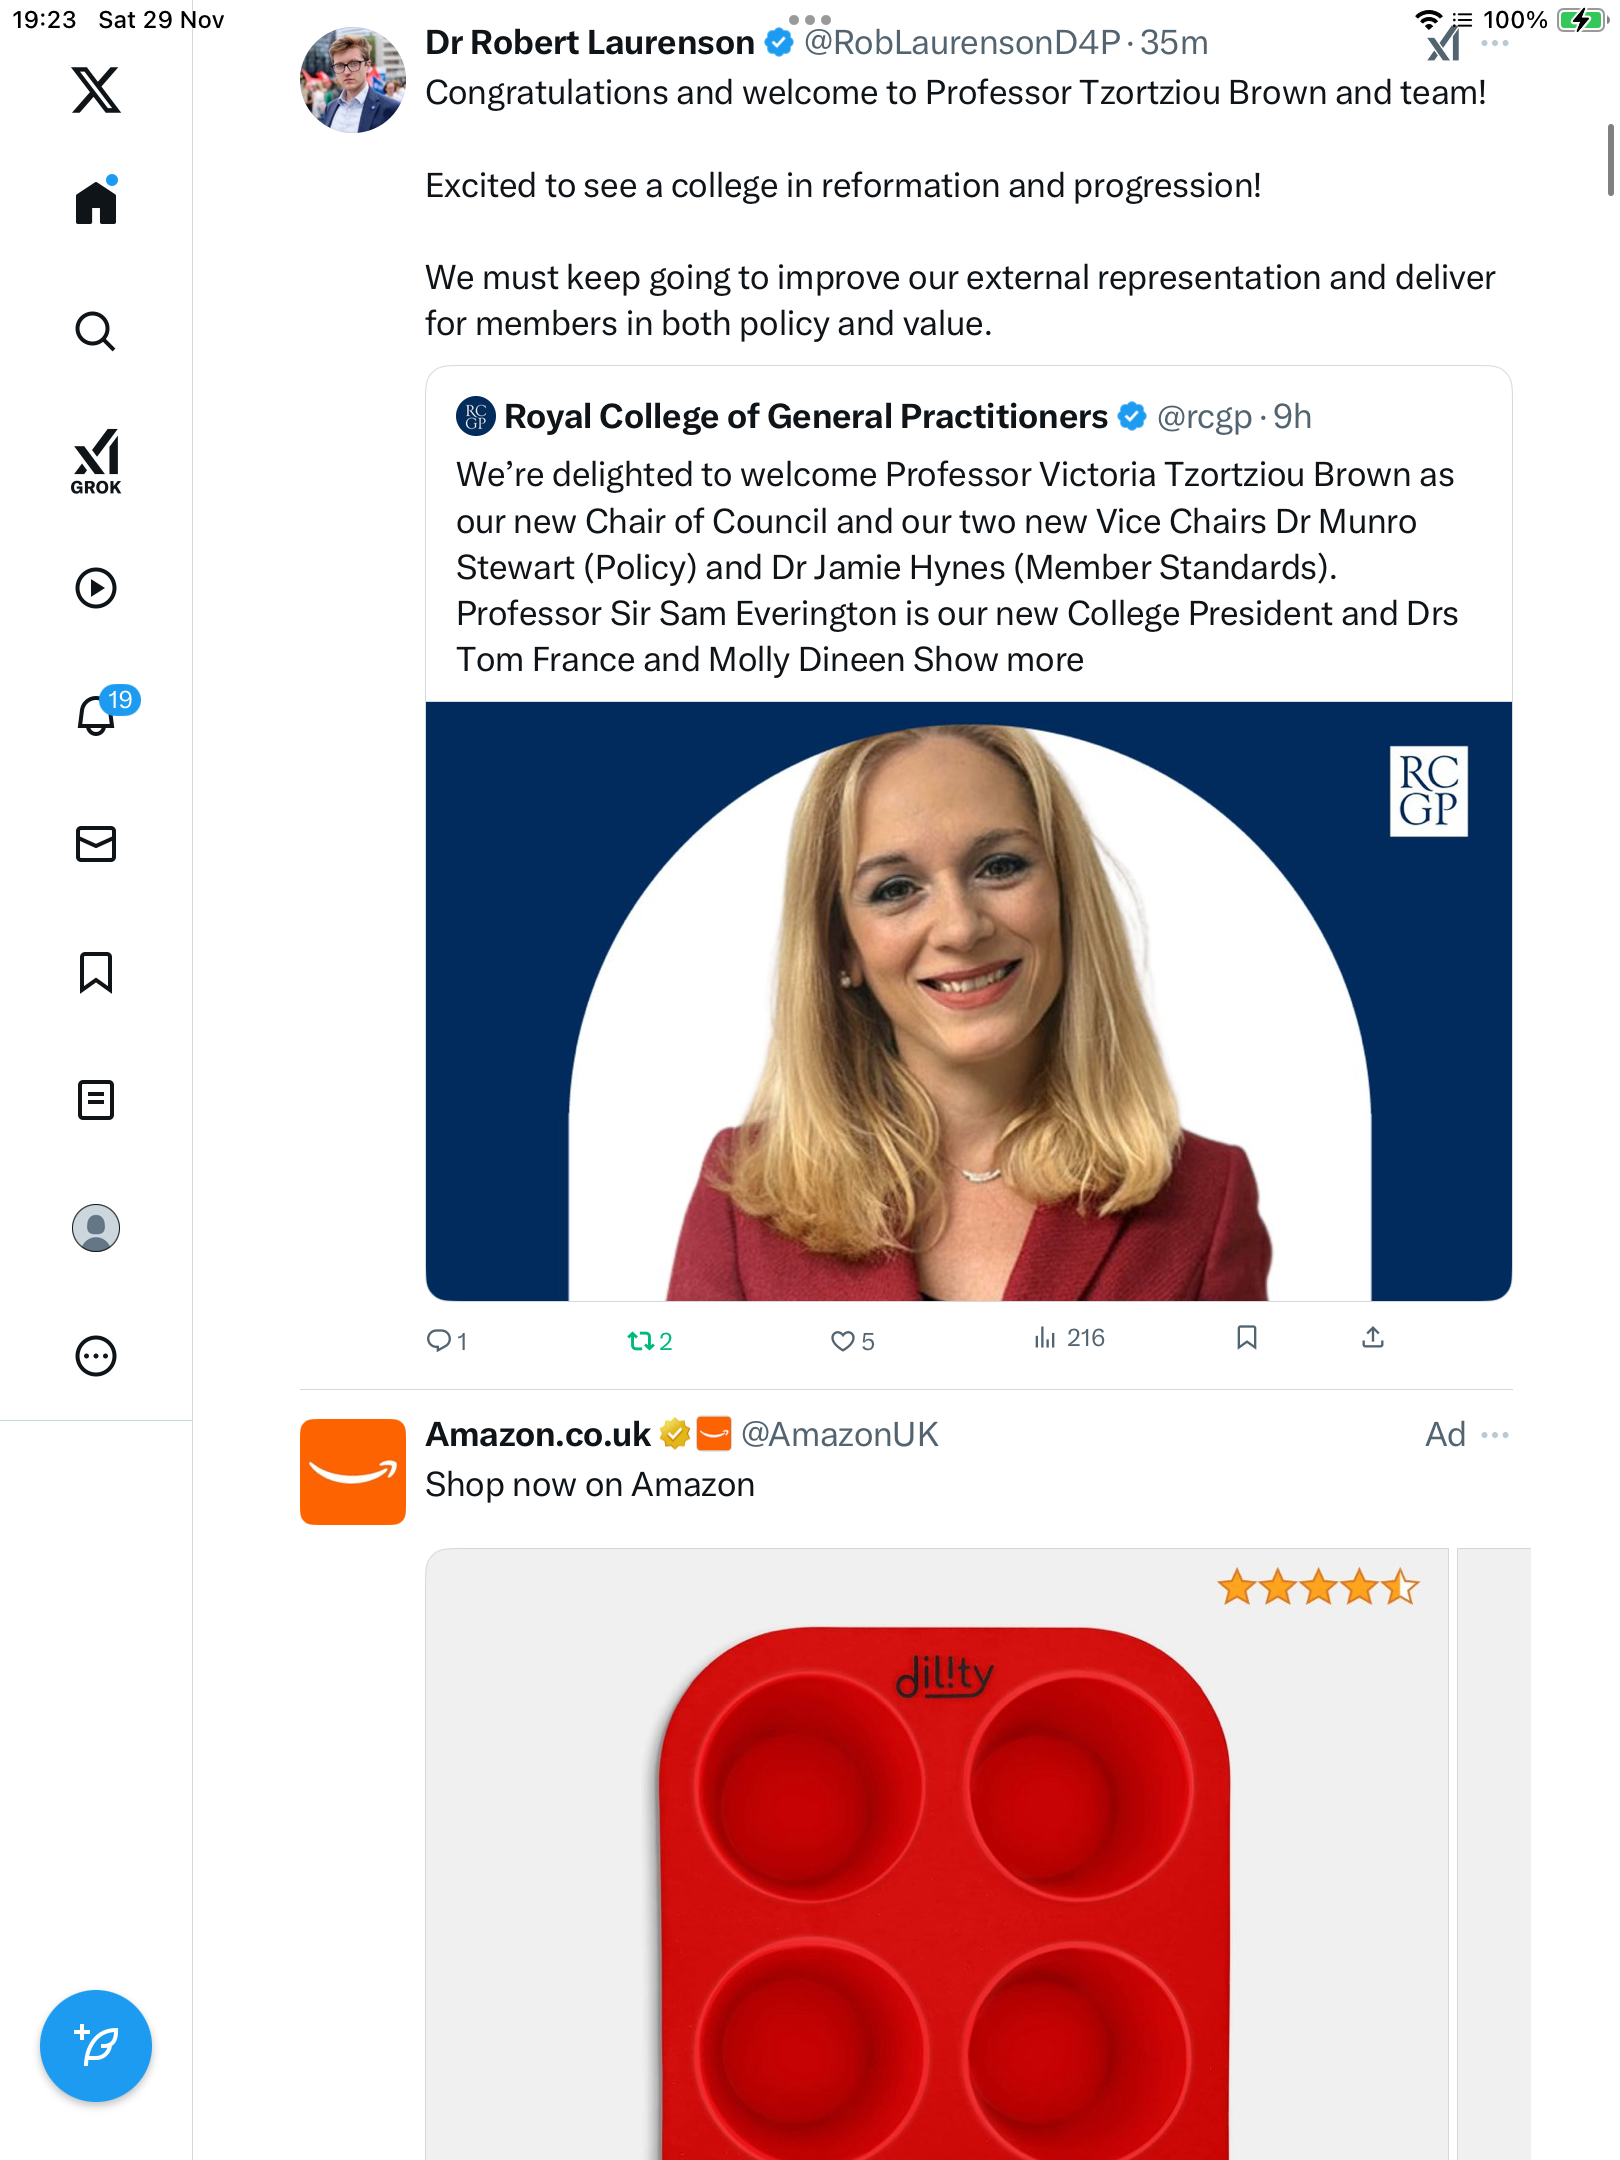Open more options on Laurenson's post
The height and width of the screenshot is (2160, 1620).
[1495, 44]
